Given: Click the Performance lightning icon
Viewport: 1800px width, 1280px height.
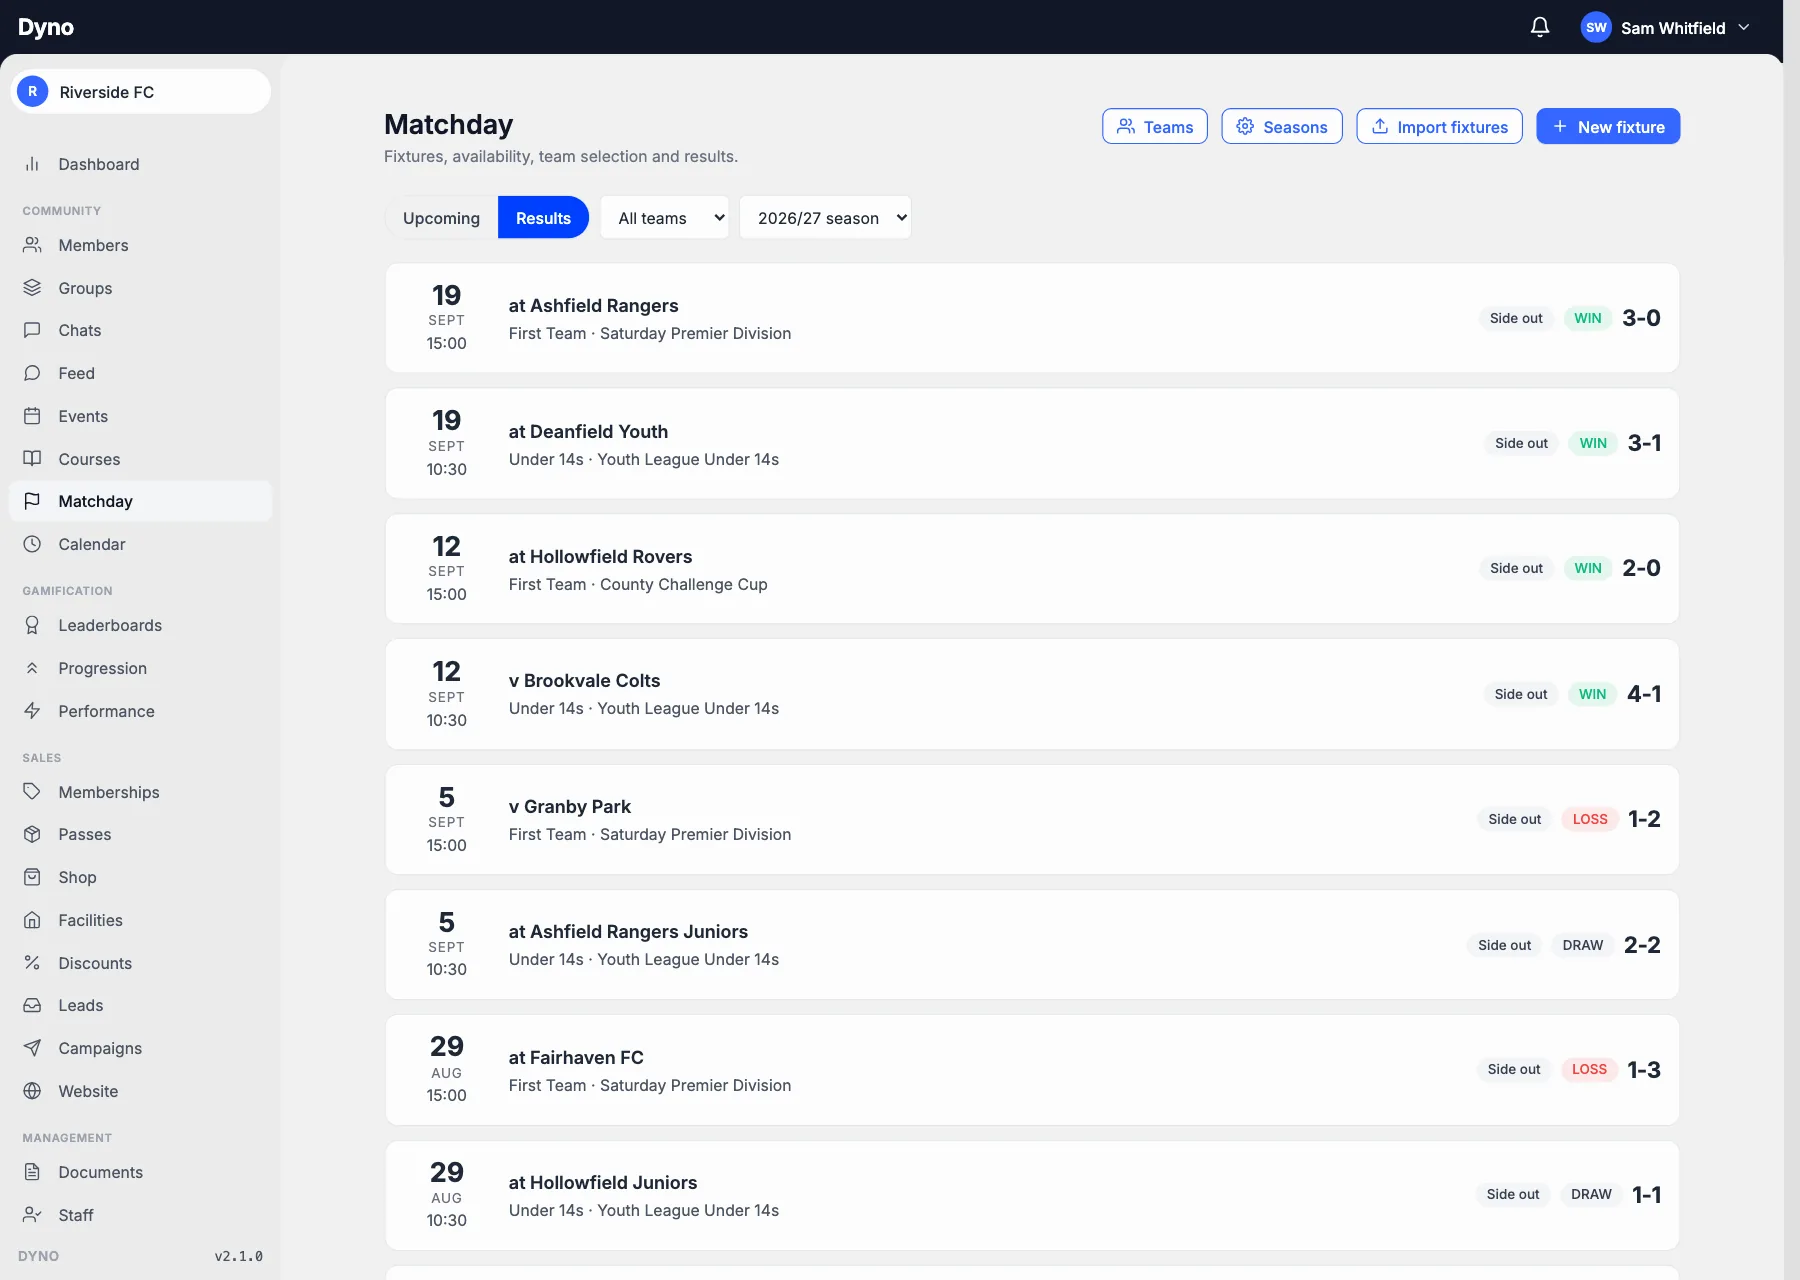Looking at the screenshot, I should 32,711.
